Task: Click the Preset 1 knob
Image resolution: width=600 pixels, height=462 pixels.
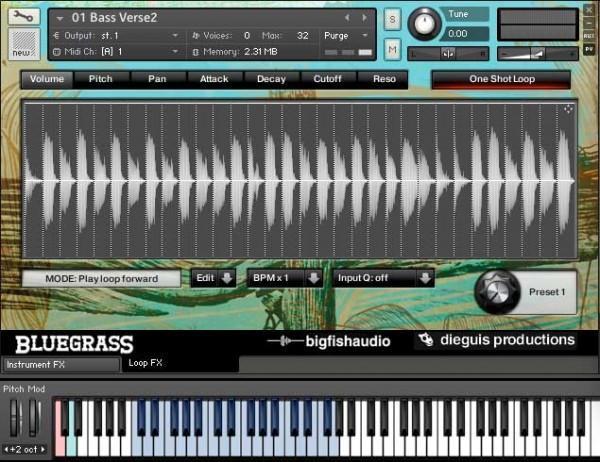Action: tap(497, 292)
